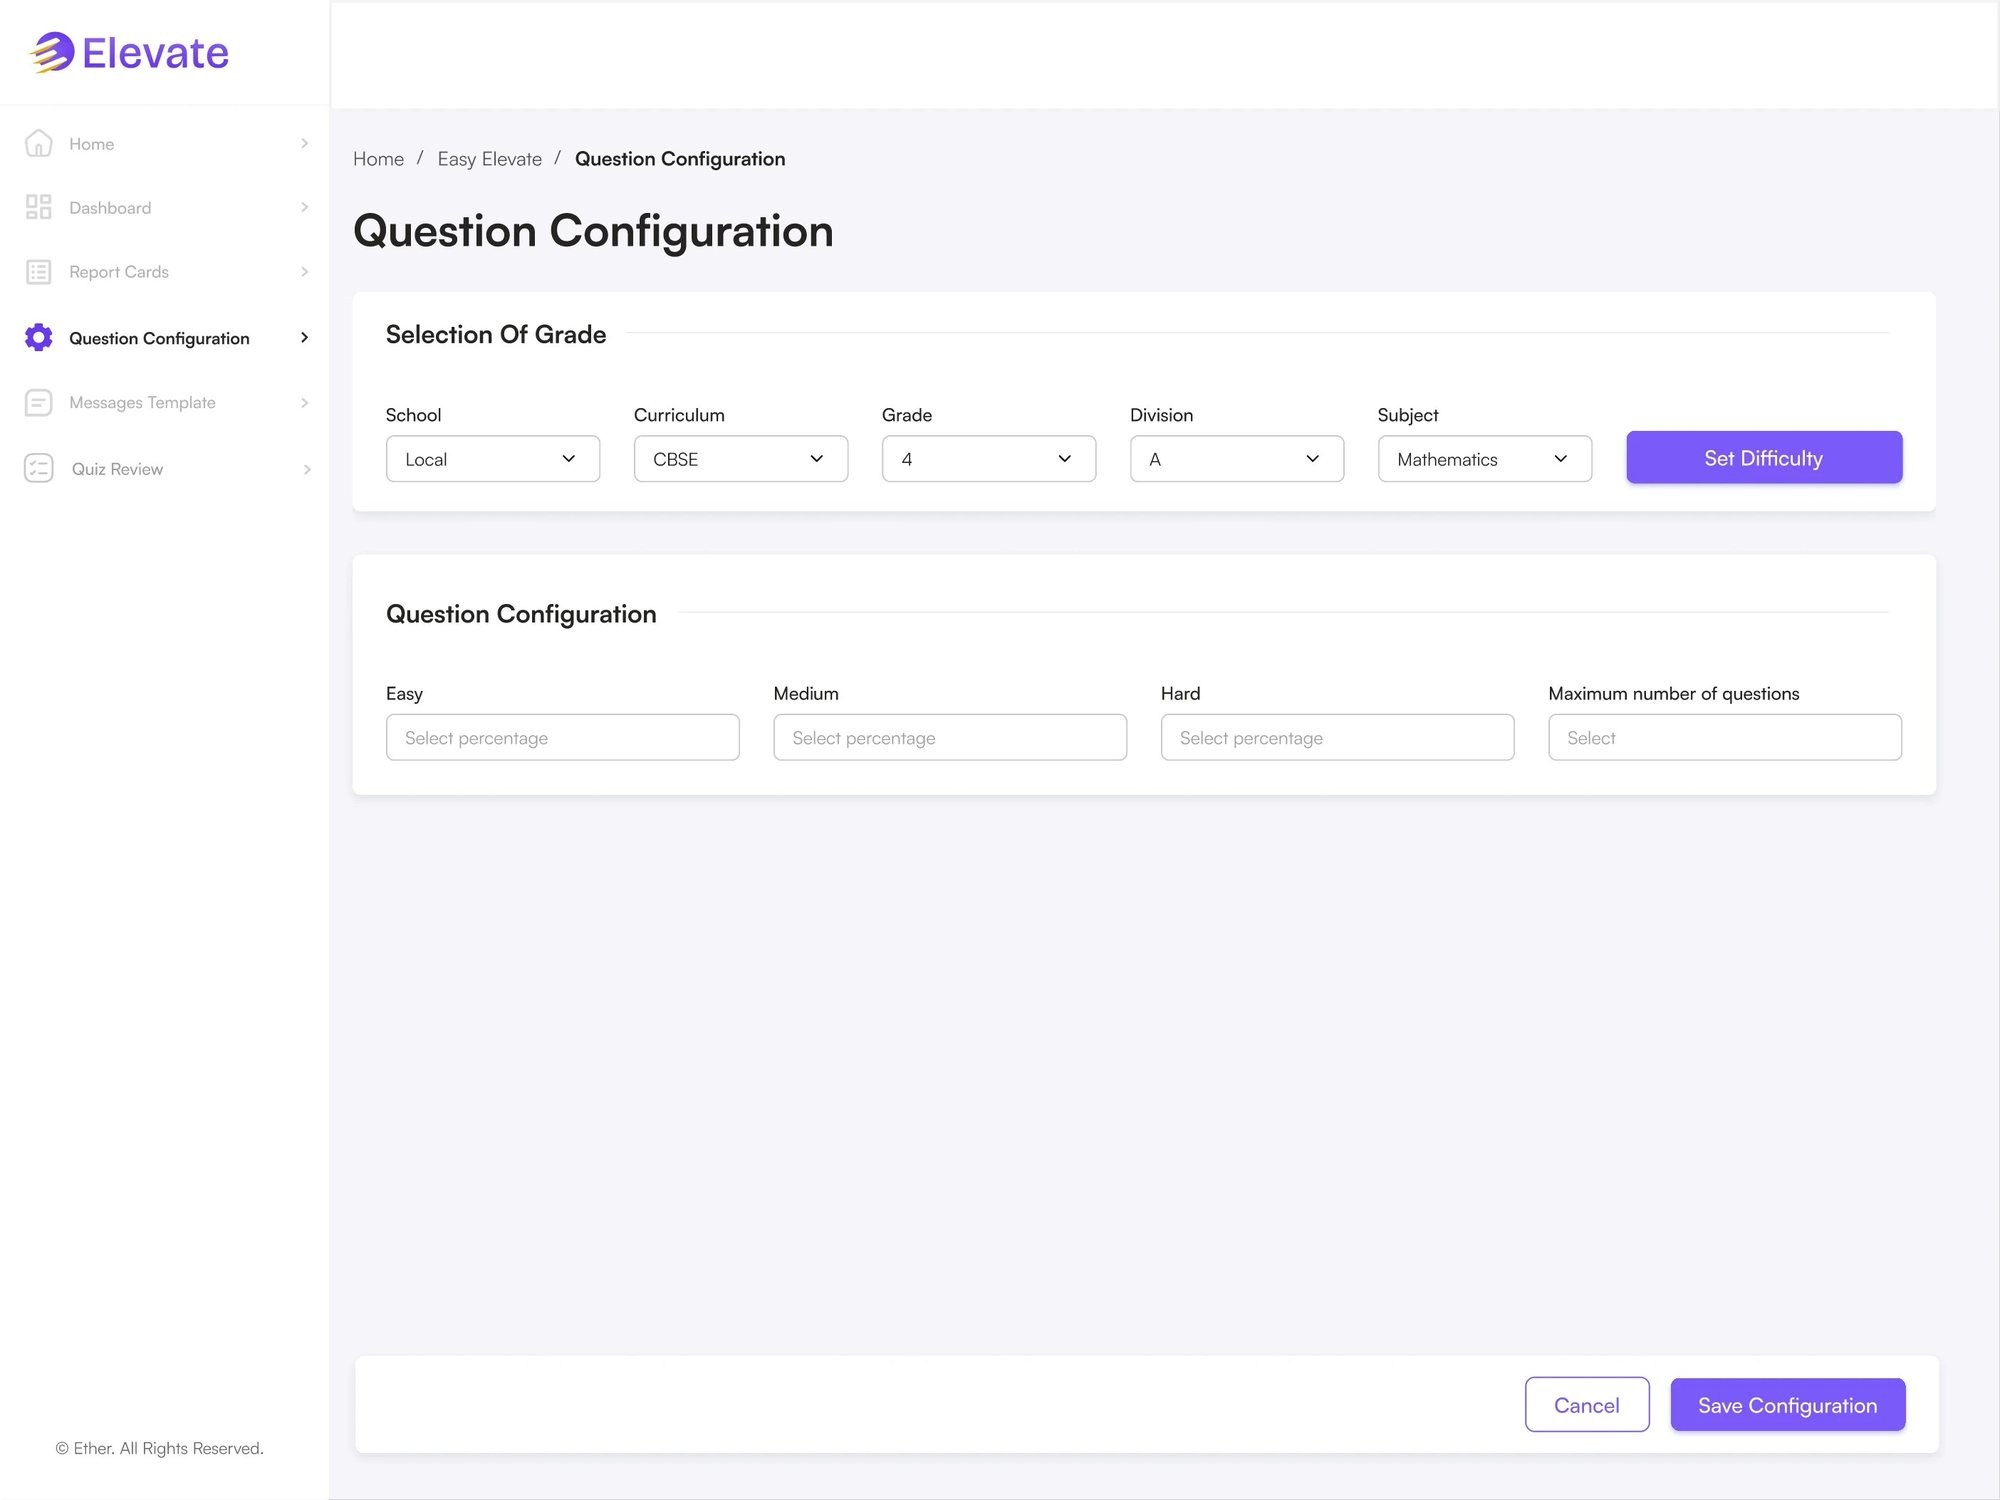Open the Grade dropdown showing 4
Viewport: 2000px width, 1500px height.
coord(989,459)
